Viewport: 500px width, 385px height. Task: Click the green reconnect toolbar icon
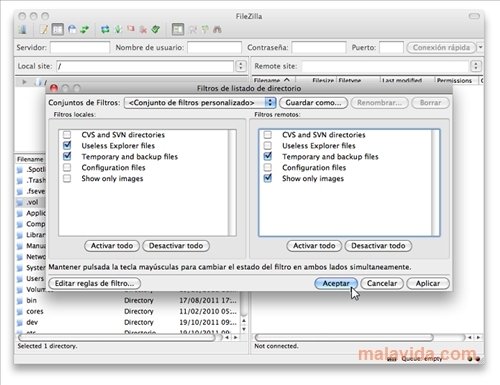(x=156, y=30)
